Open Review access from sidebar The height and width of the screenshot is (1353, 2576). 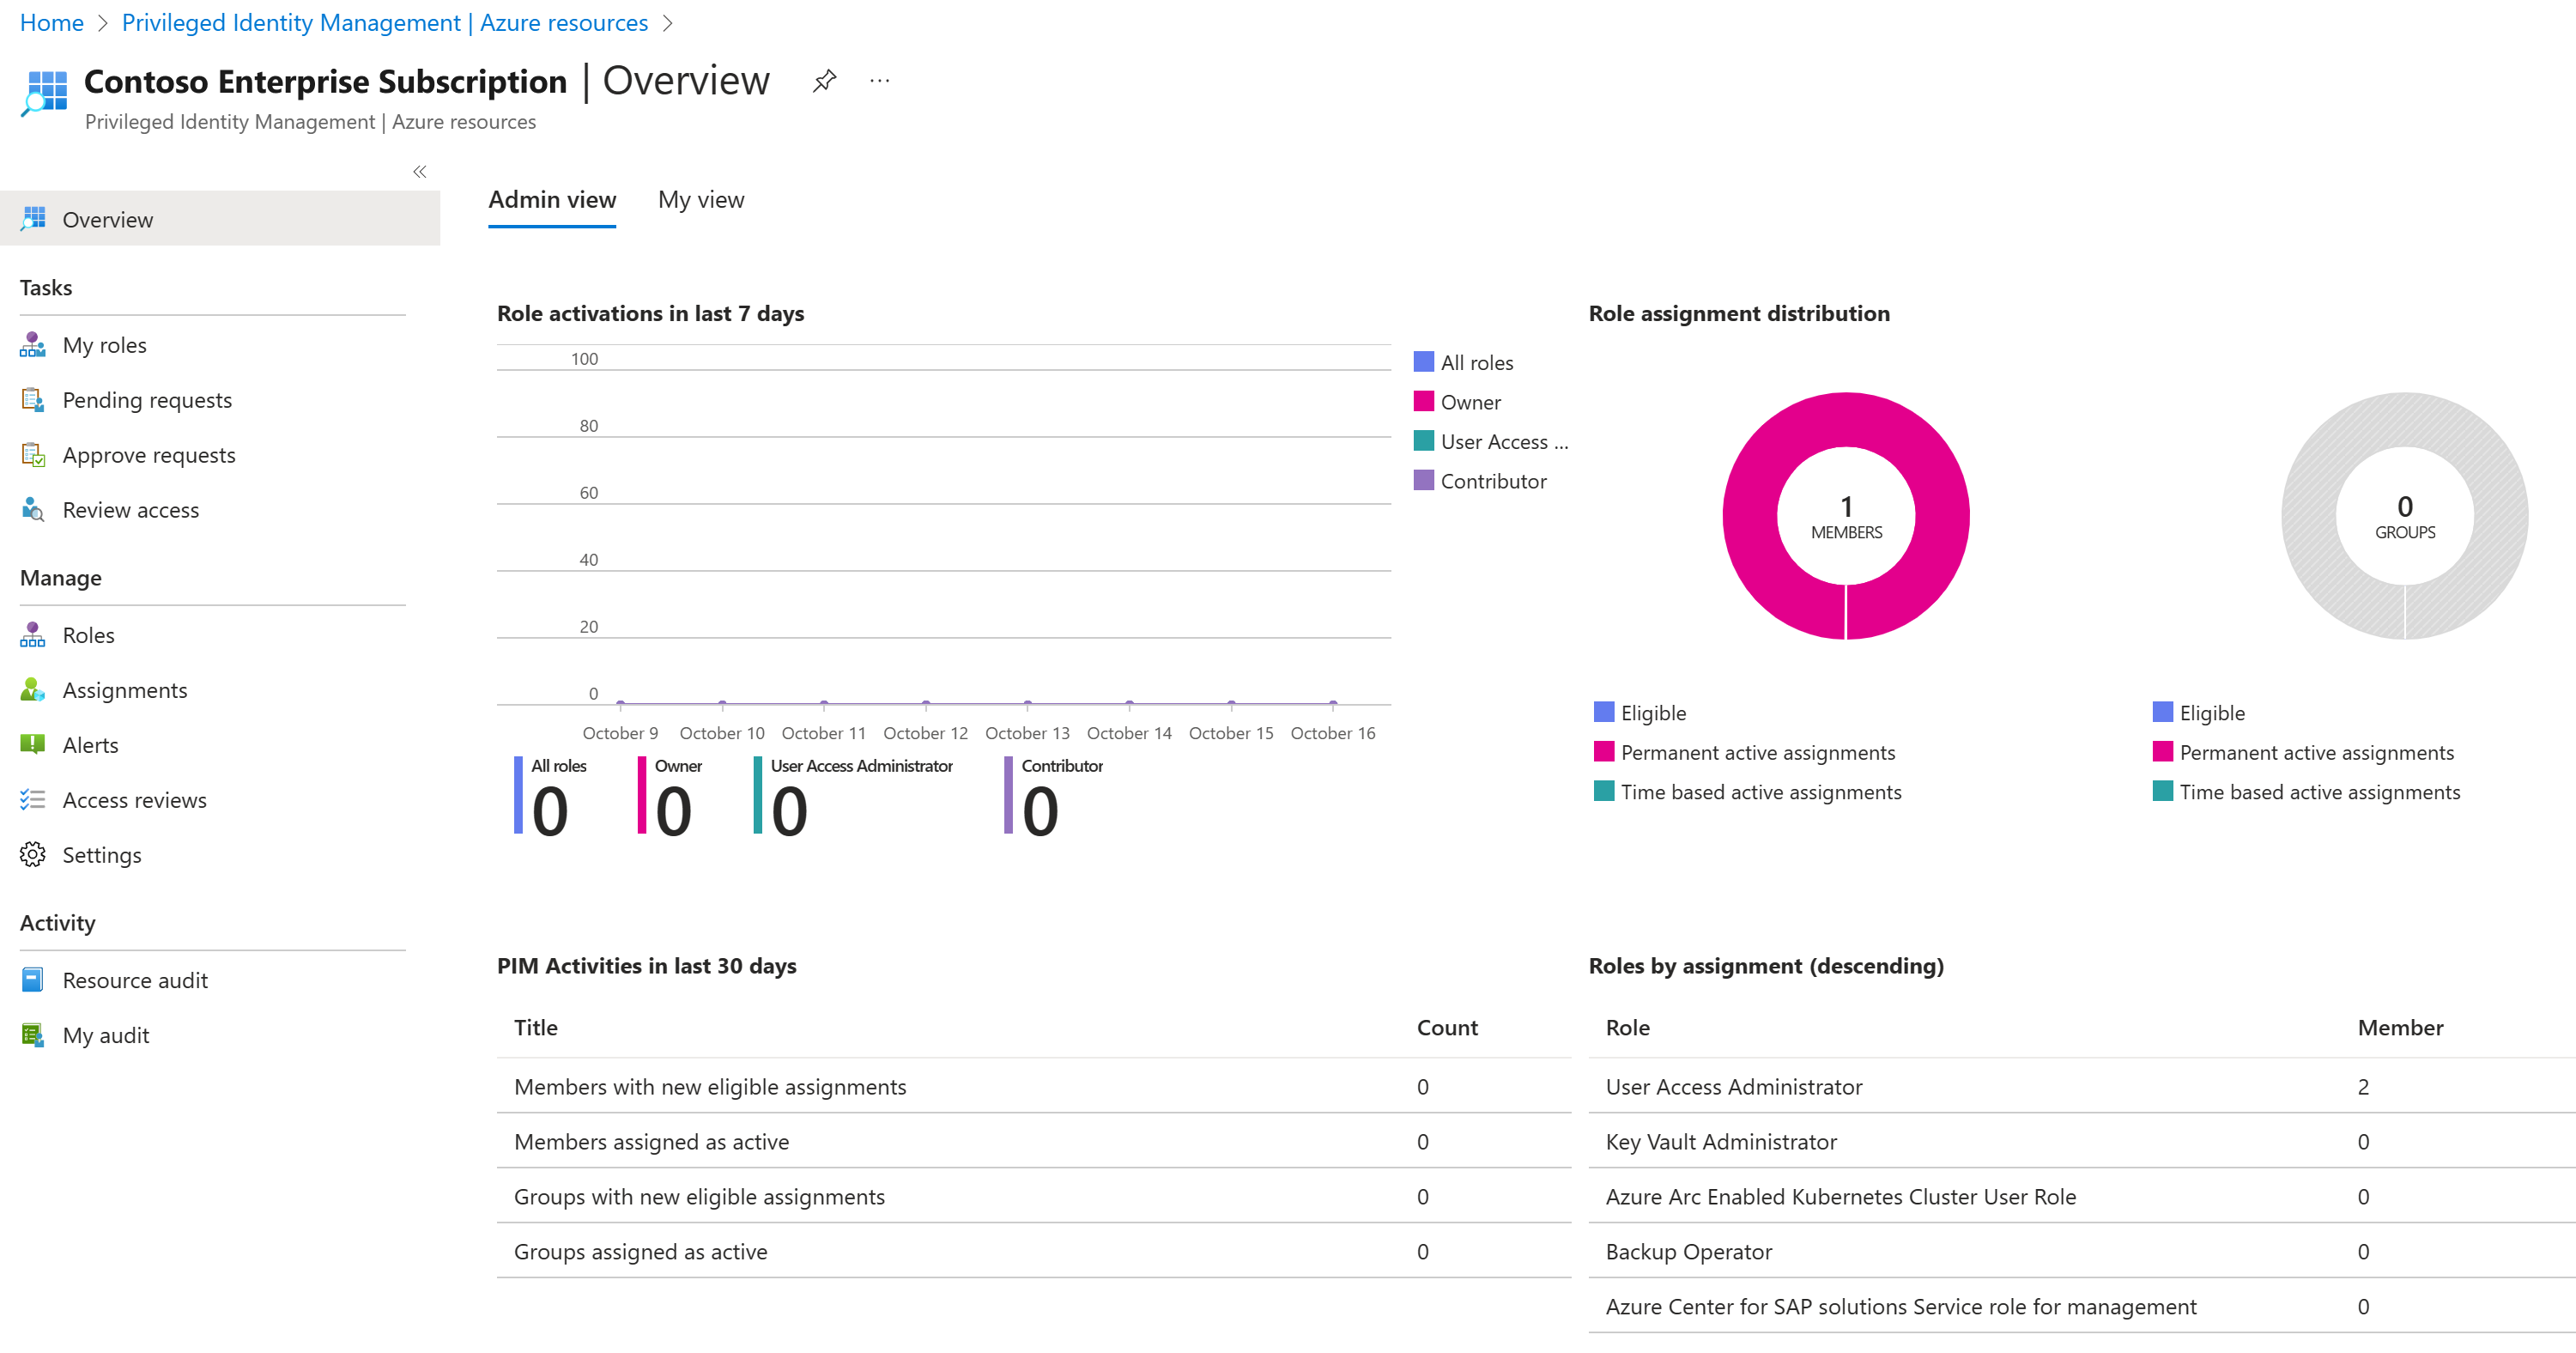pos(130,510)
